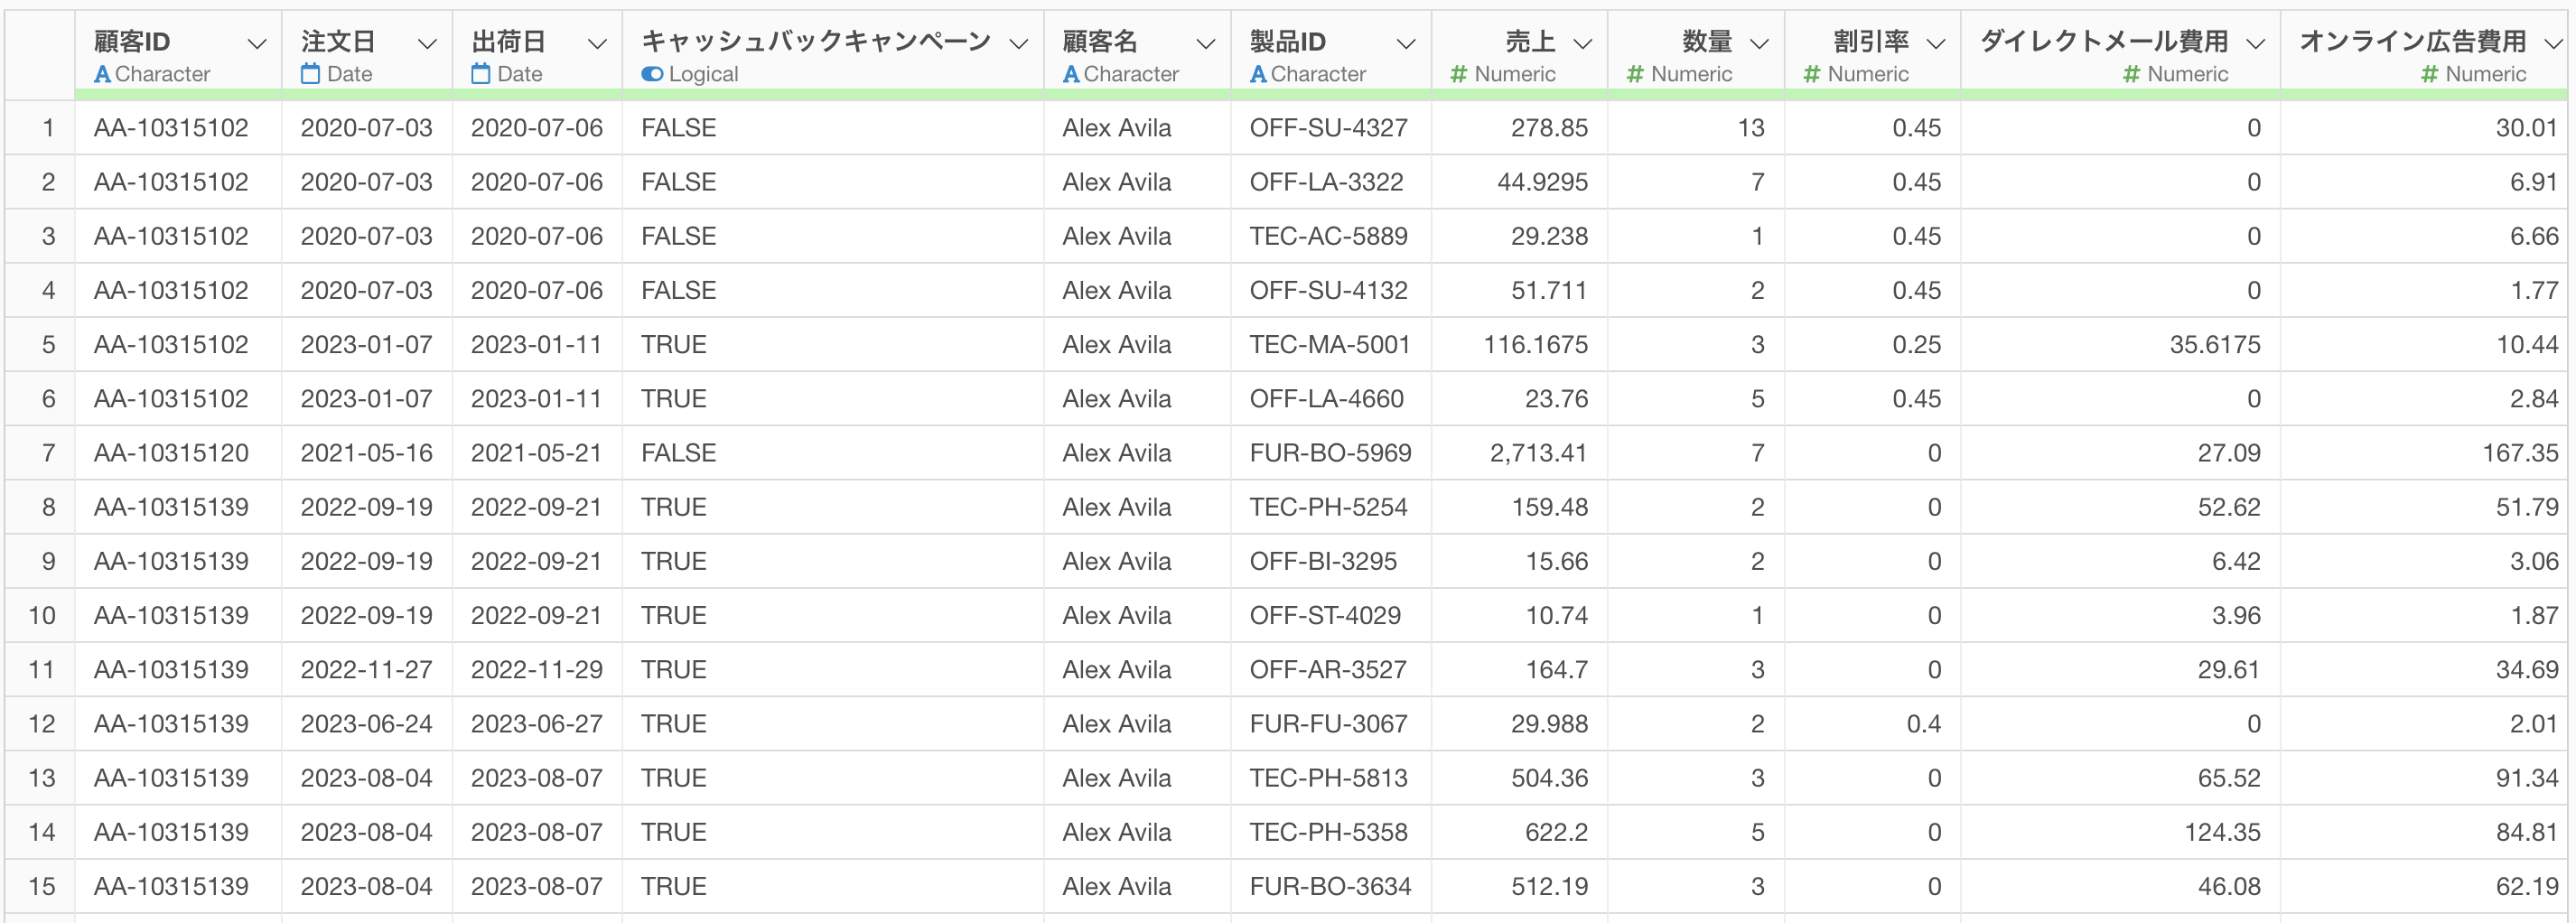
Task: Click product ID OFF-LA-3322
Action: (x=1326, y=182)
